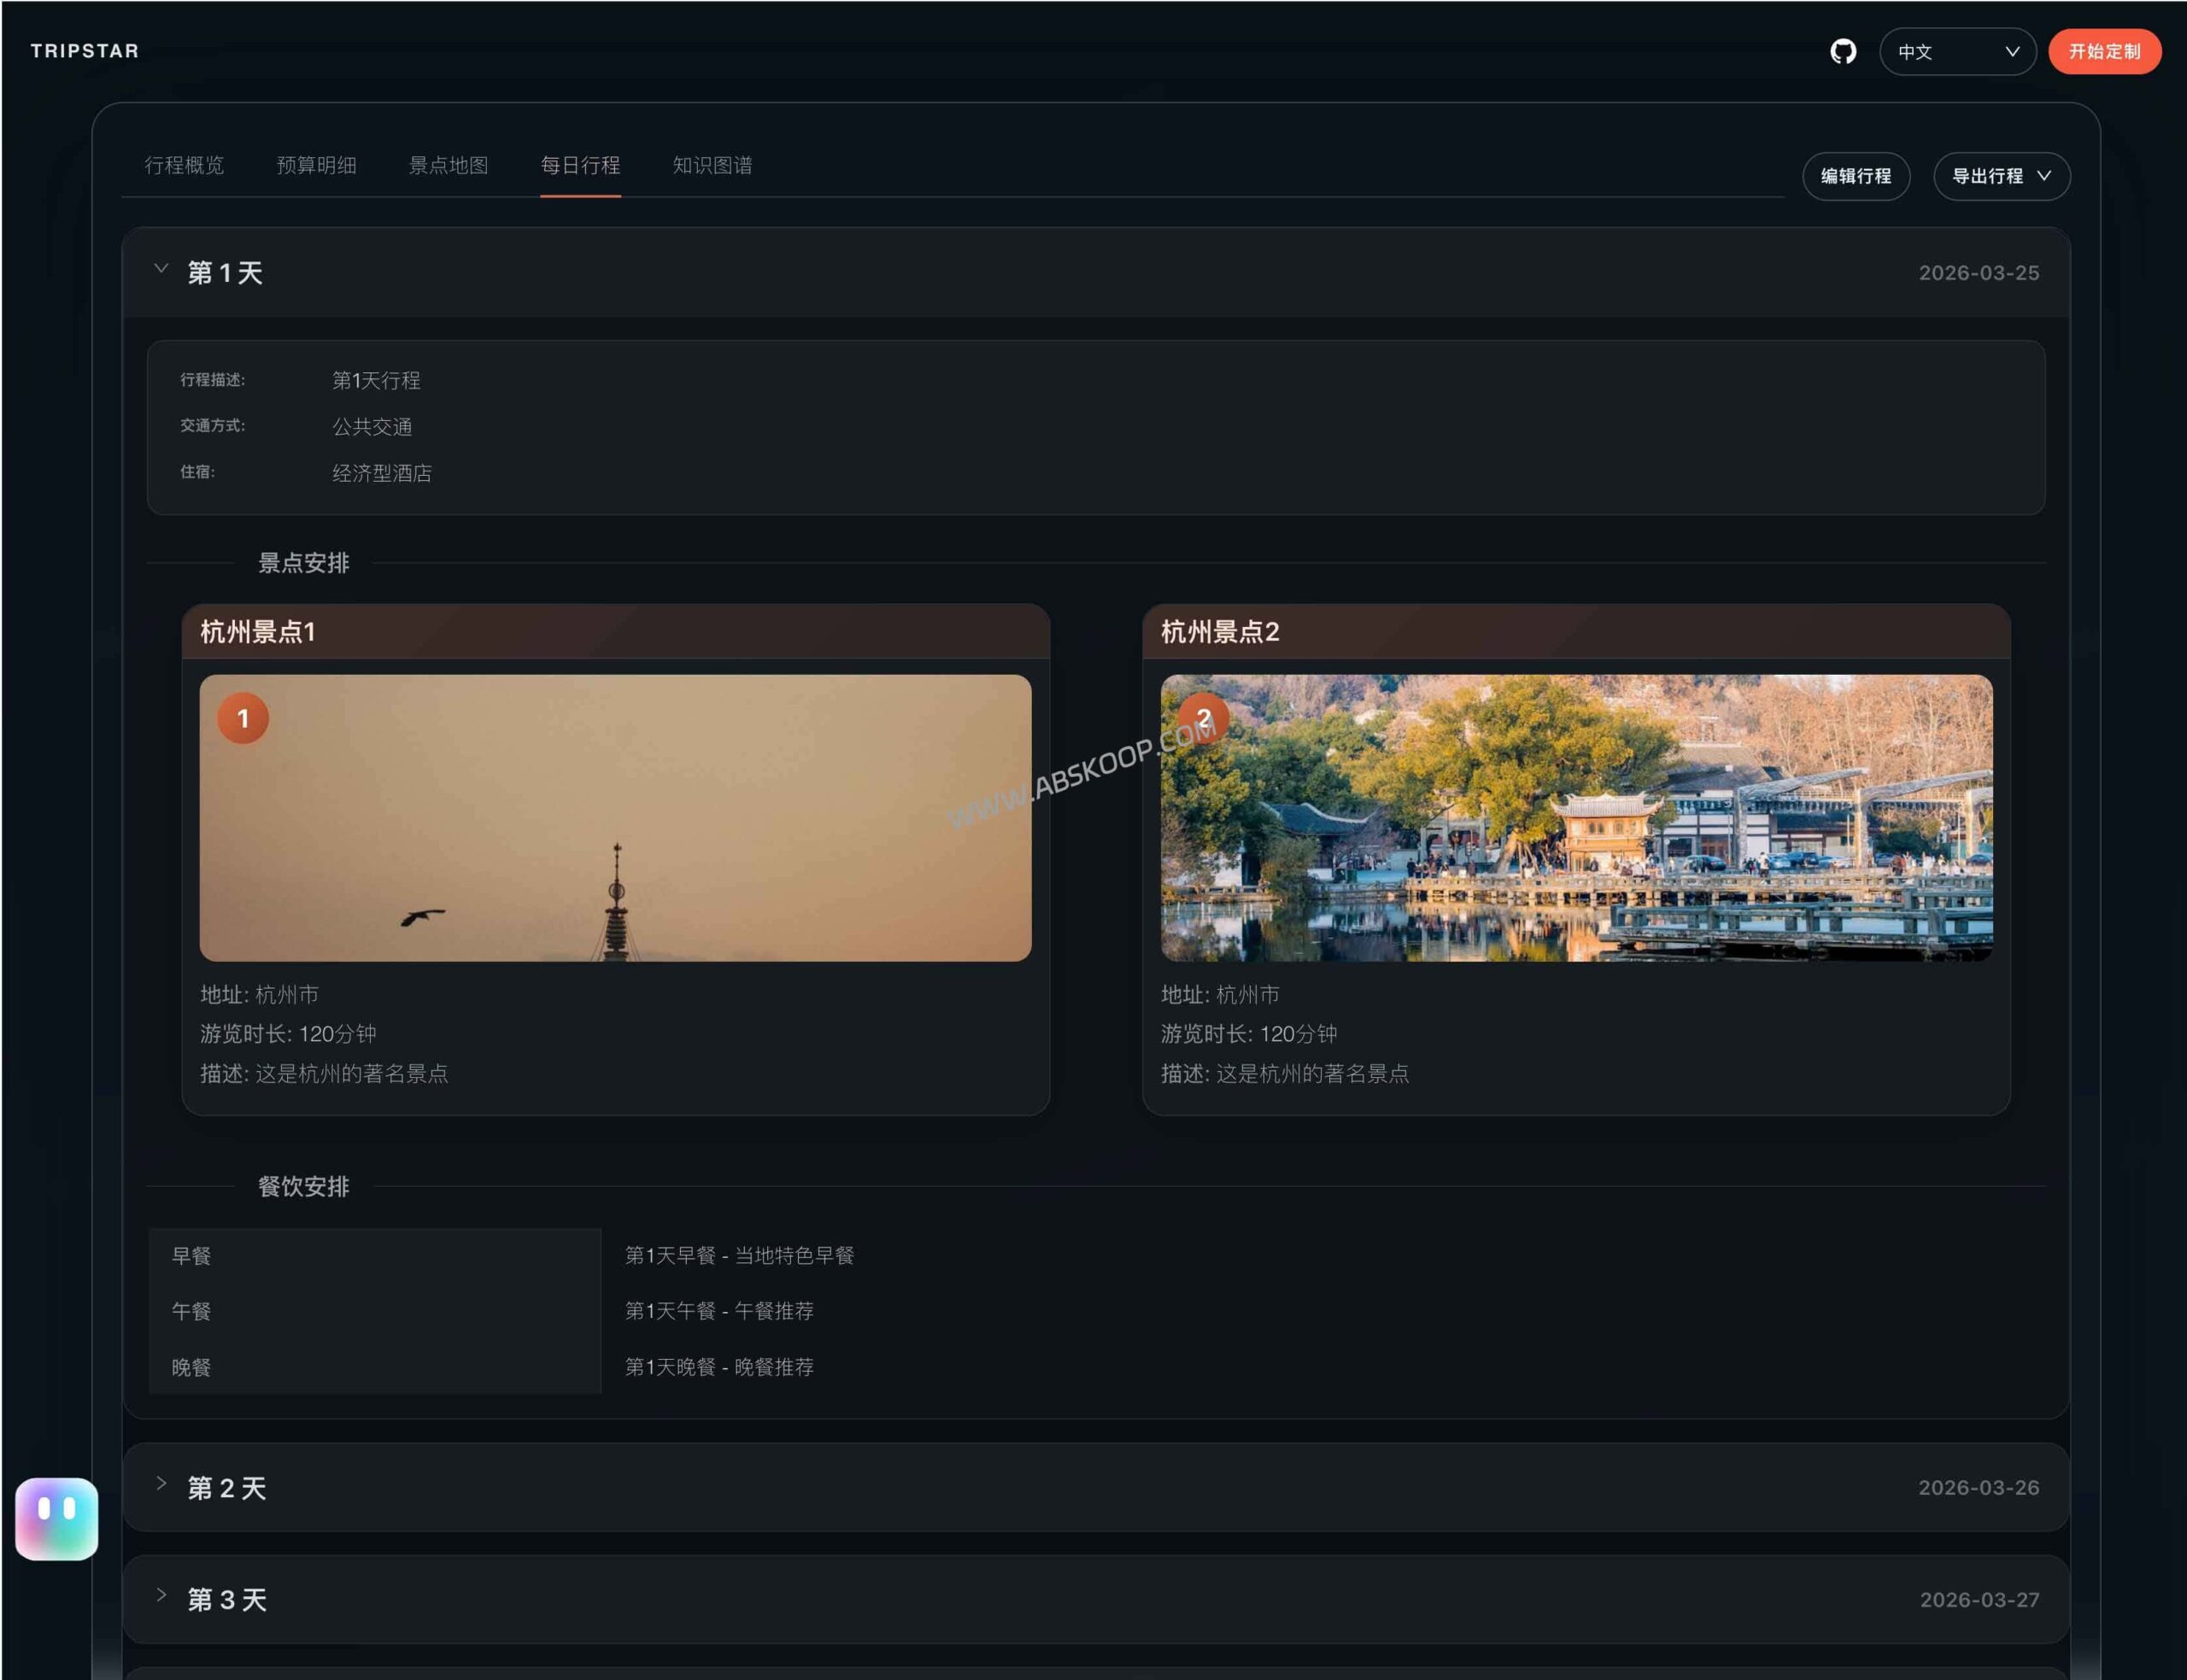Select the 早餐 breakfast row
The image size is (2187, 1680).
click(375, 1256)
